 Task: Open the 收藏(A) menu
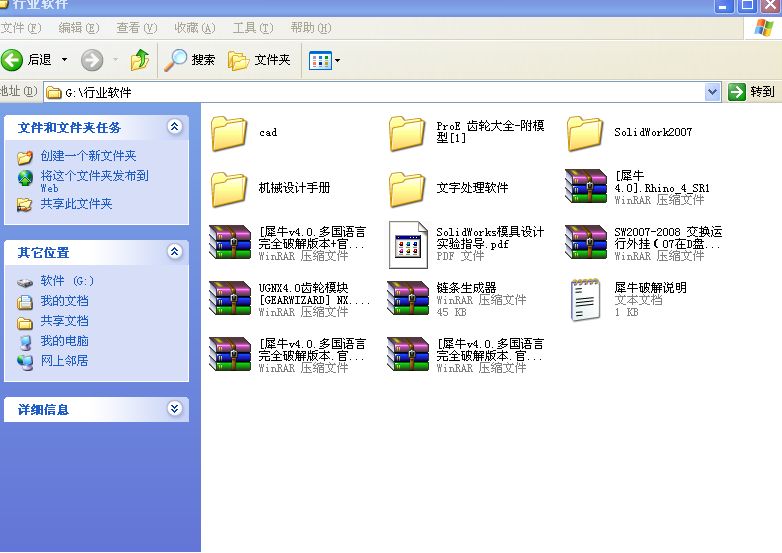point(195,28)
